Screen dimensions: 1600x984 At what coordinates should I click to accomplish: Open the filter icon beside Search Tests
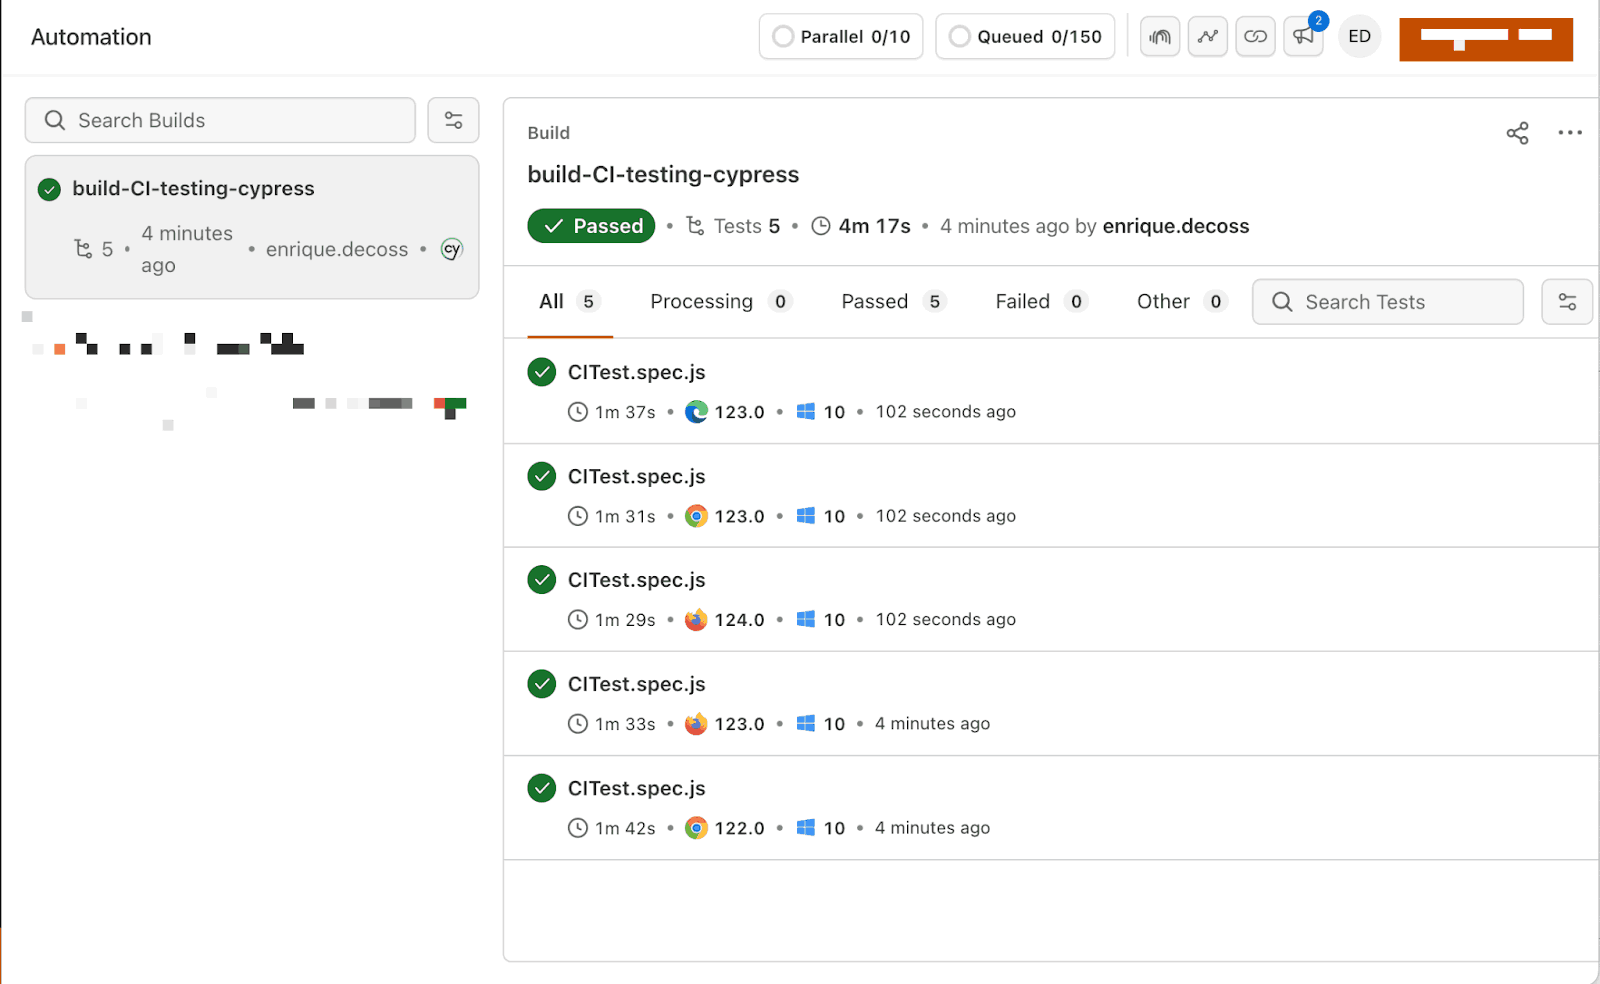tap(1567, 301)
